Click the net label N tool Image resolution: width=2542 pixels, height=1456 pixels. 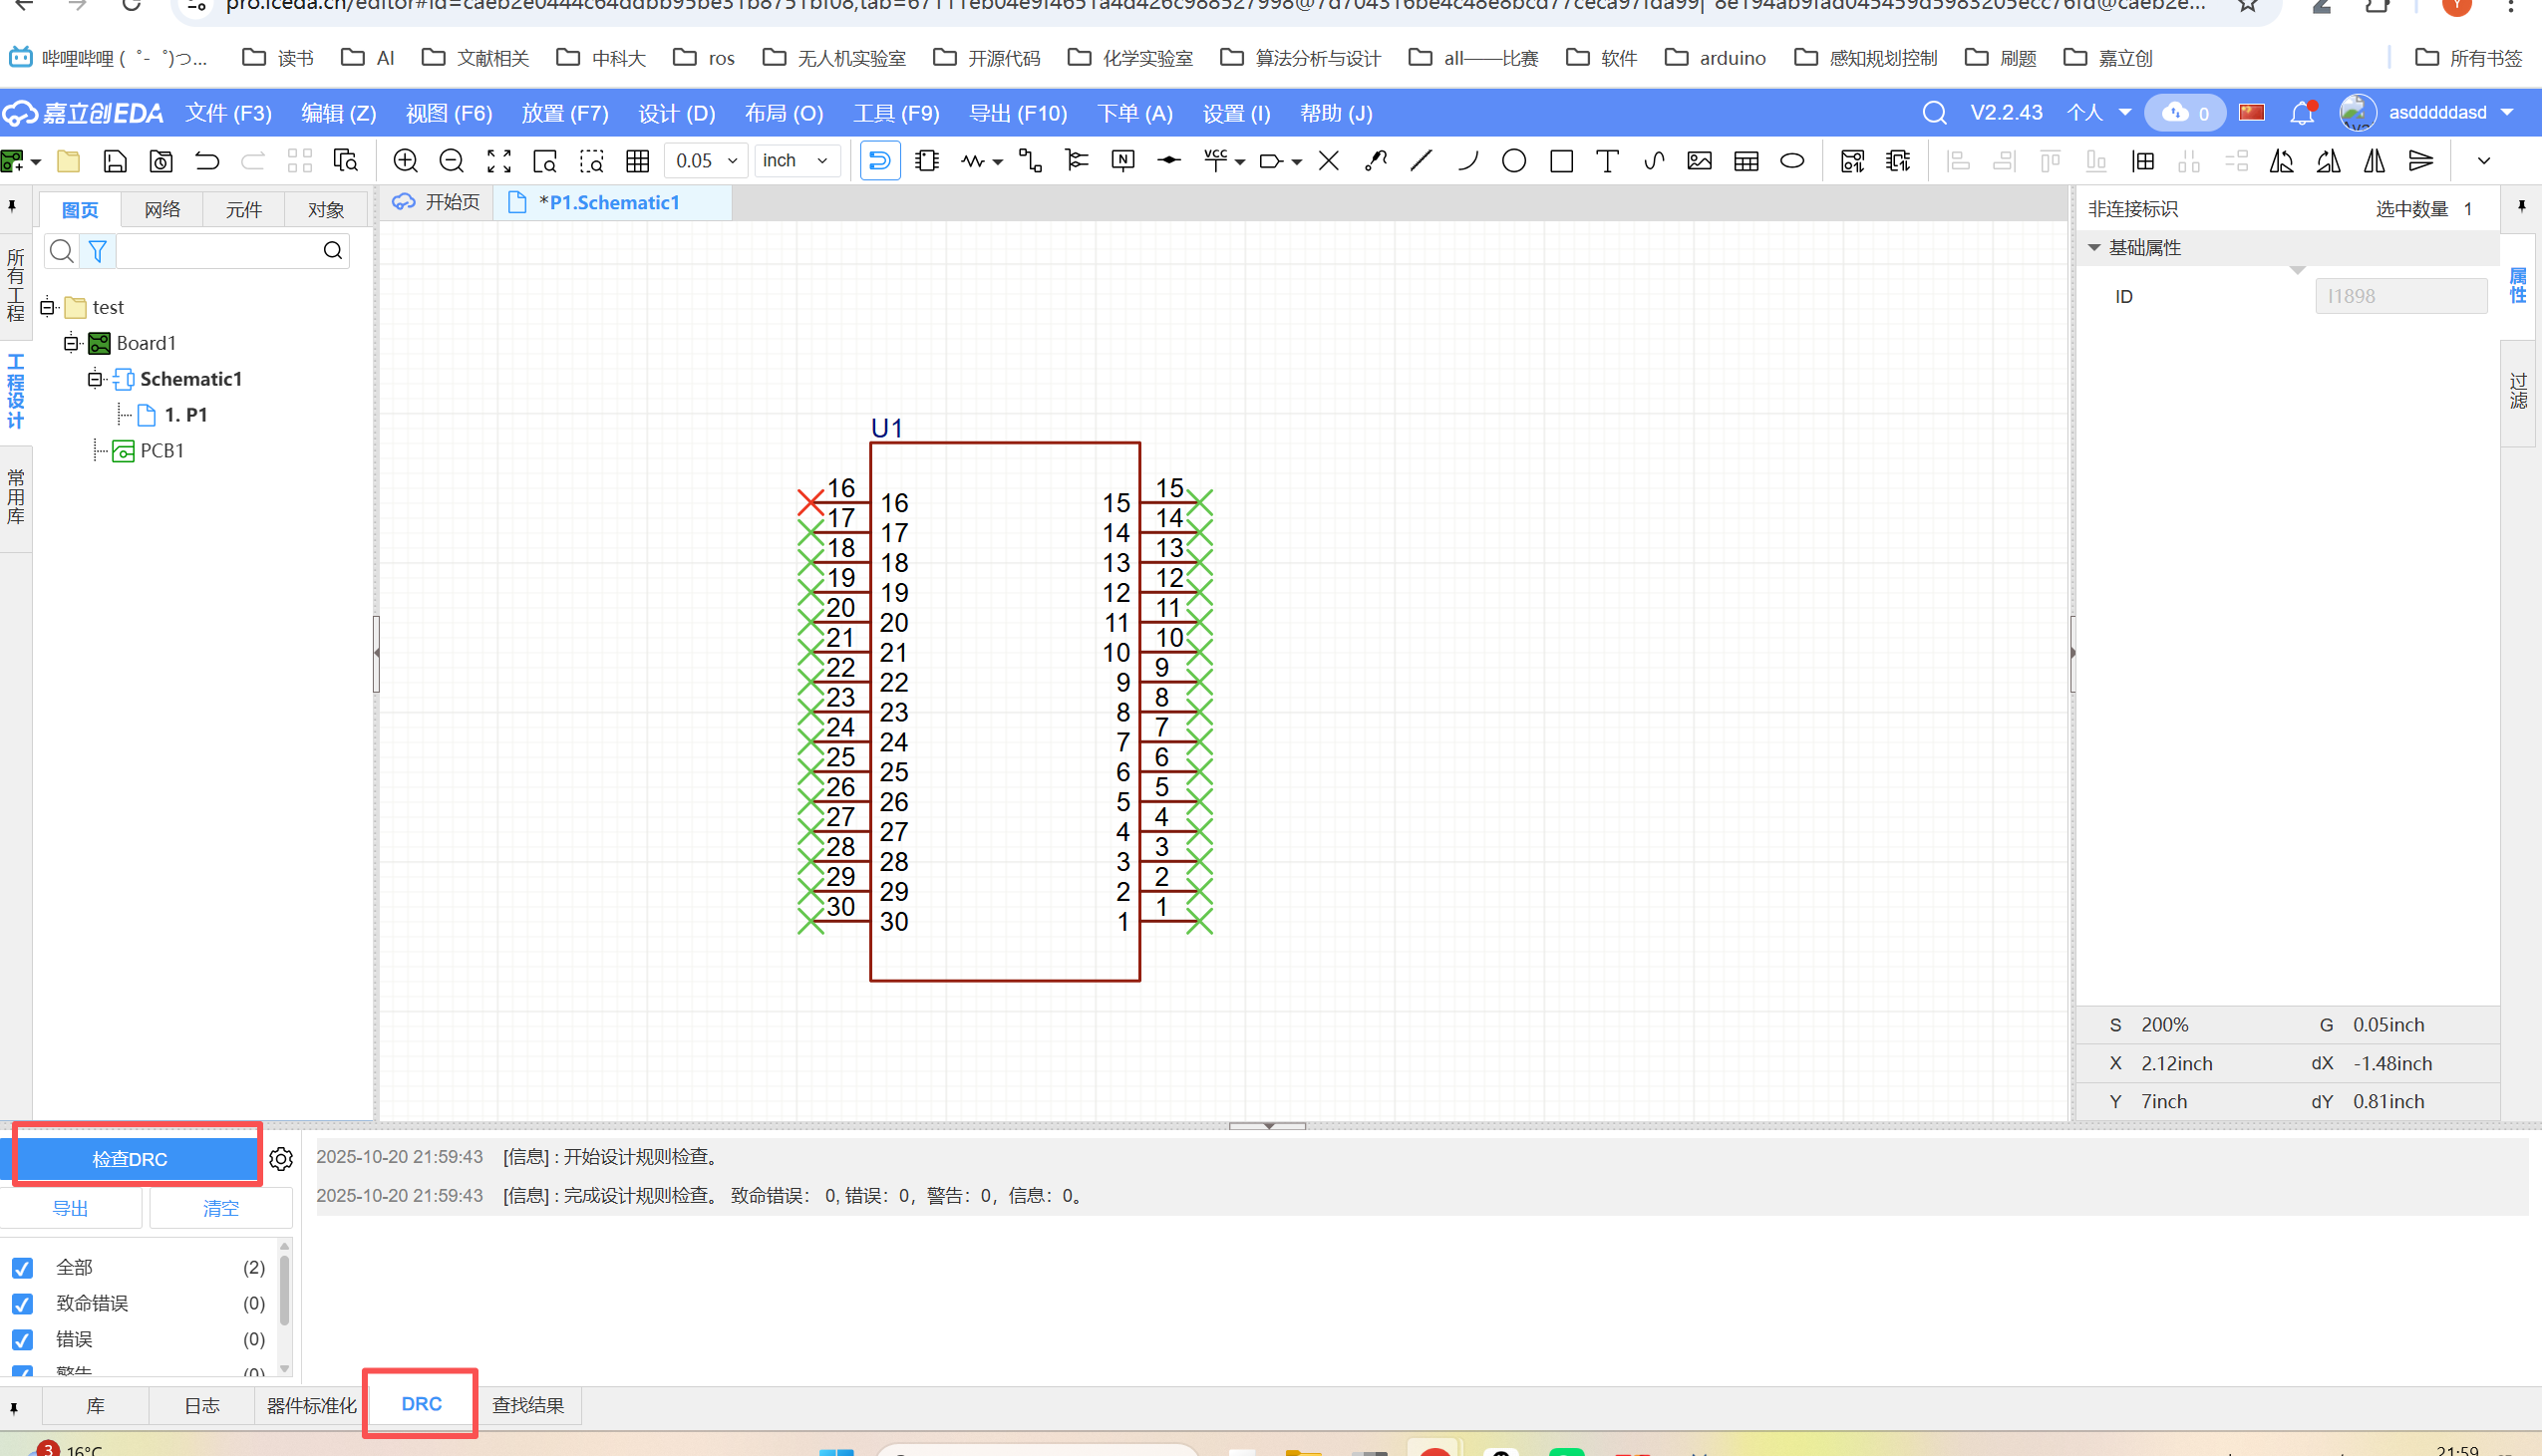tap(1122, 161)
